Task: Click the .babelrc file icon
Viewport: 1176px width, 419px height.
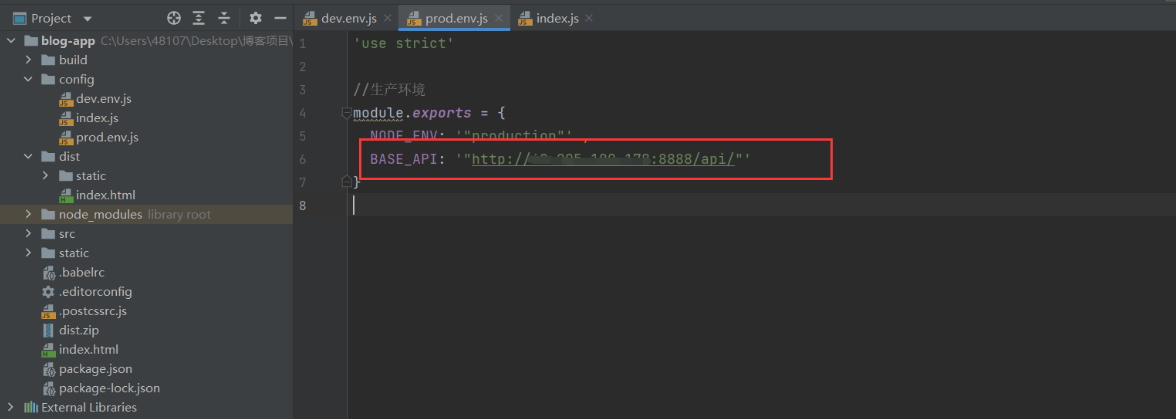Action: click(48, 272)
